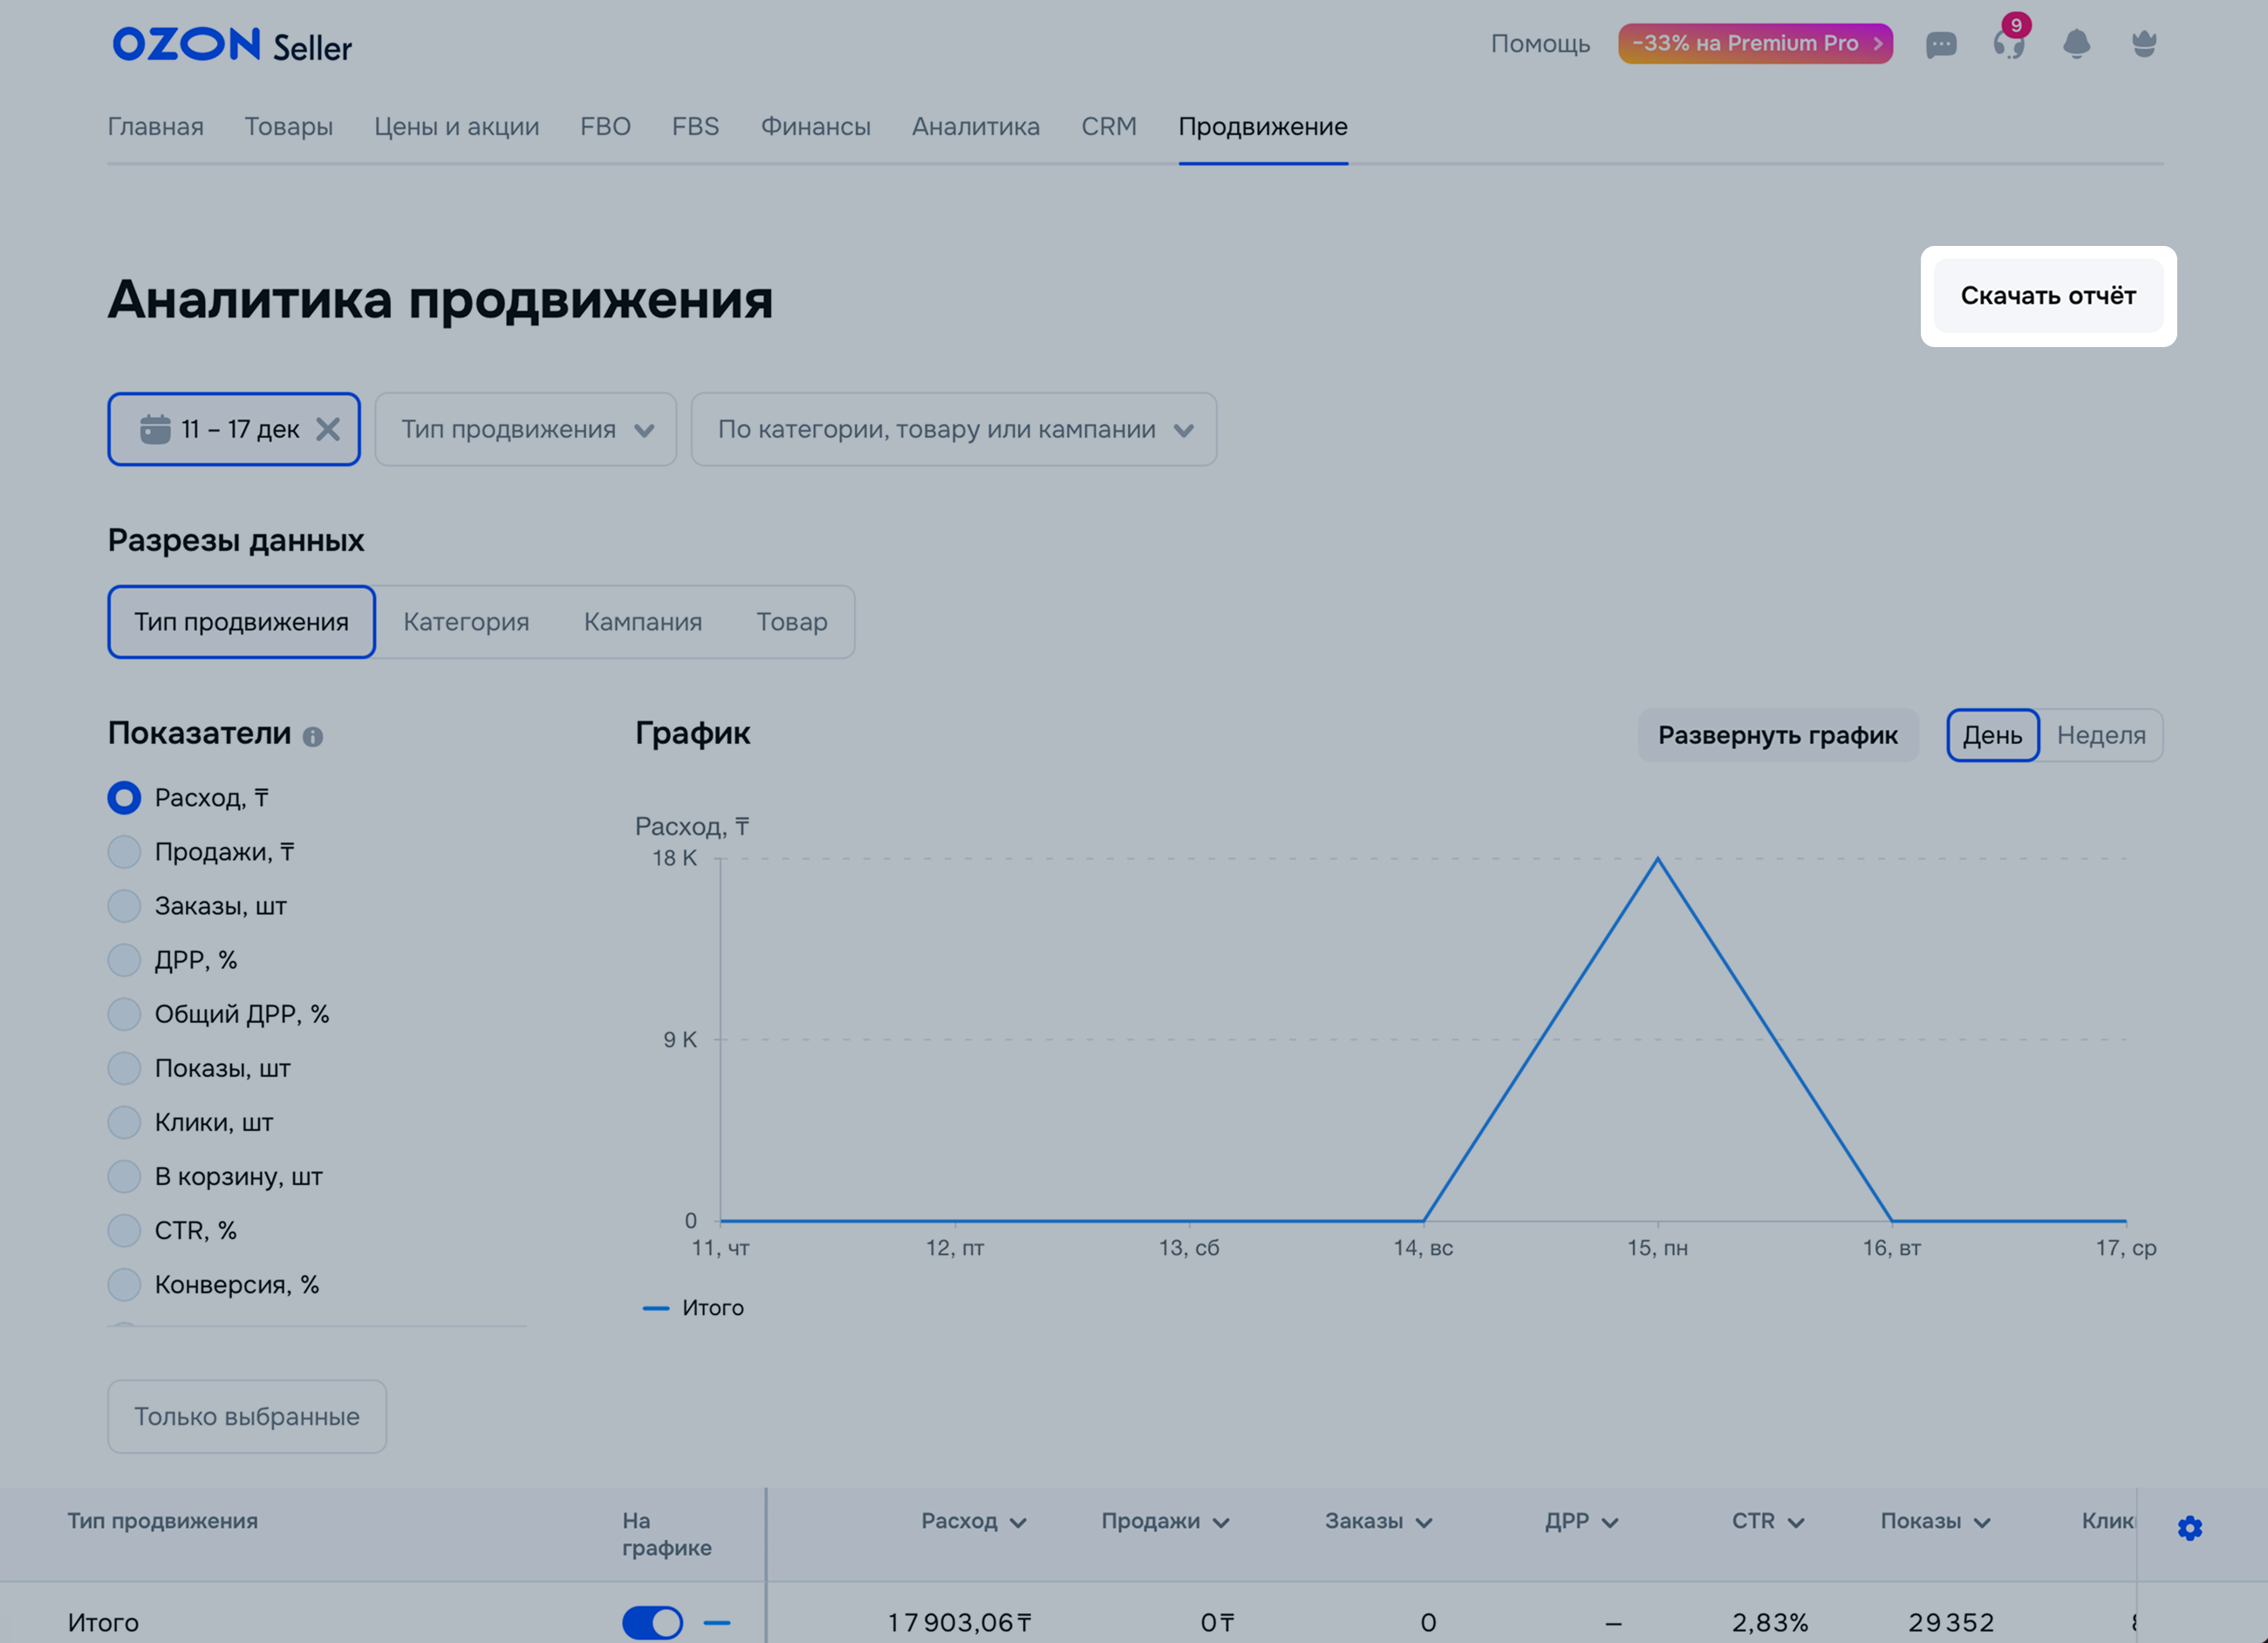2268x1643 pixels.
Task: Switch to the Аналитика menu tab
Action: click(975, 127)
